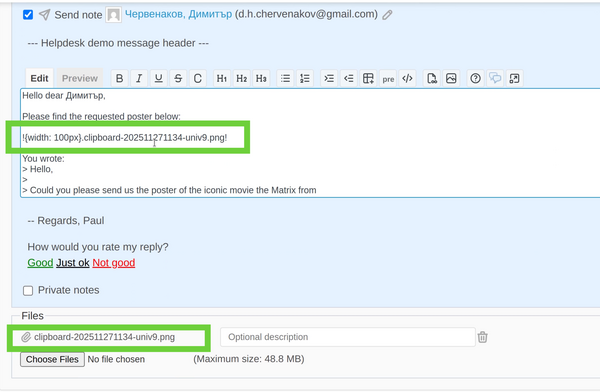Insert Heading 3 with H3 button
Screen dimensions: 600x392
click(261, 78)
